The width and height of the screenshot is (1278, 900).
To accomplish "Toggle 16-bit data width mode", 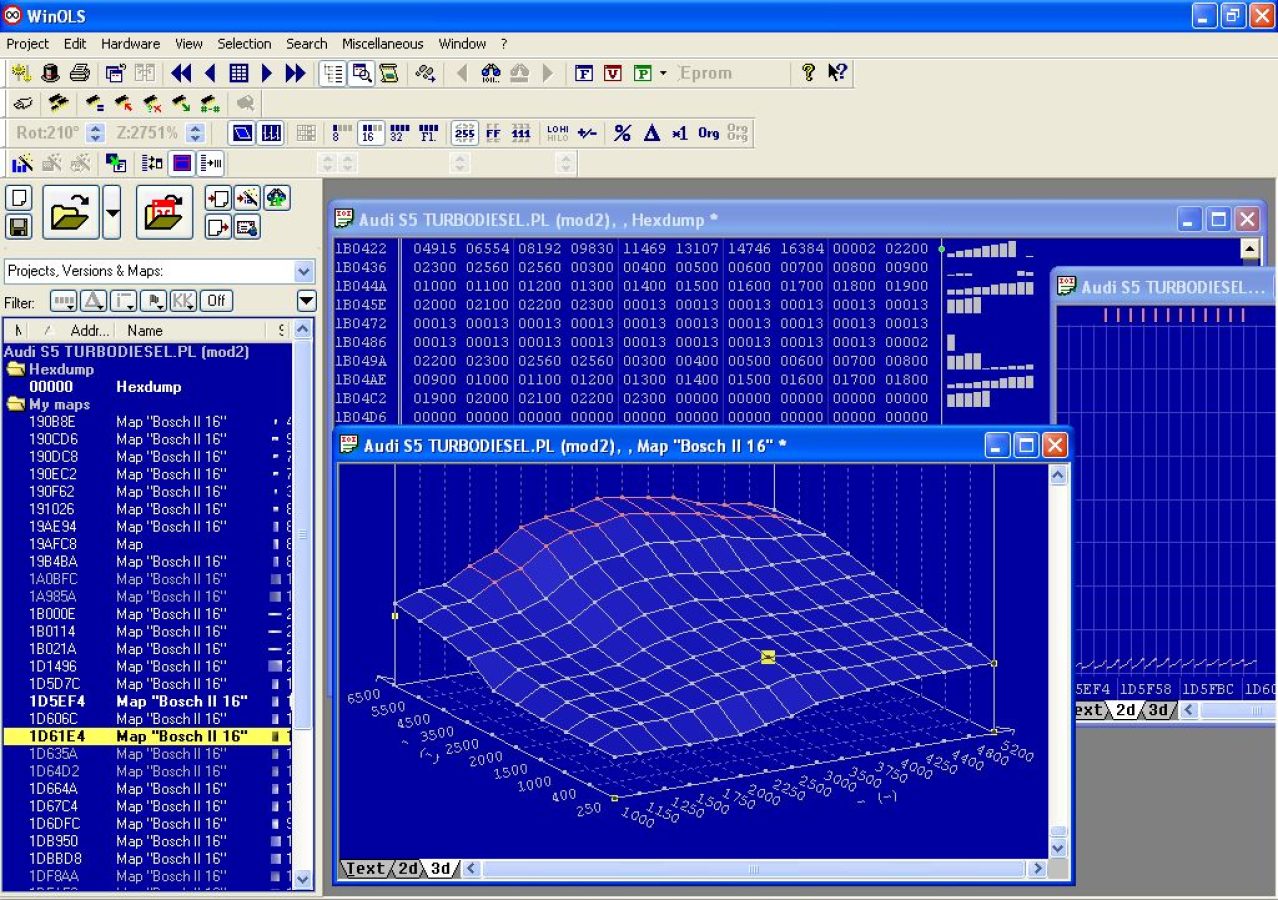I will 371,133.
